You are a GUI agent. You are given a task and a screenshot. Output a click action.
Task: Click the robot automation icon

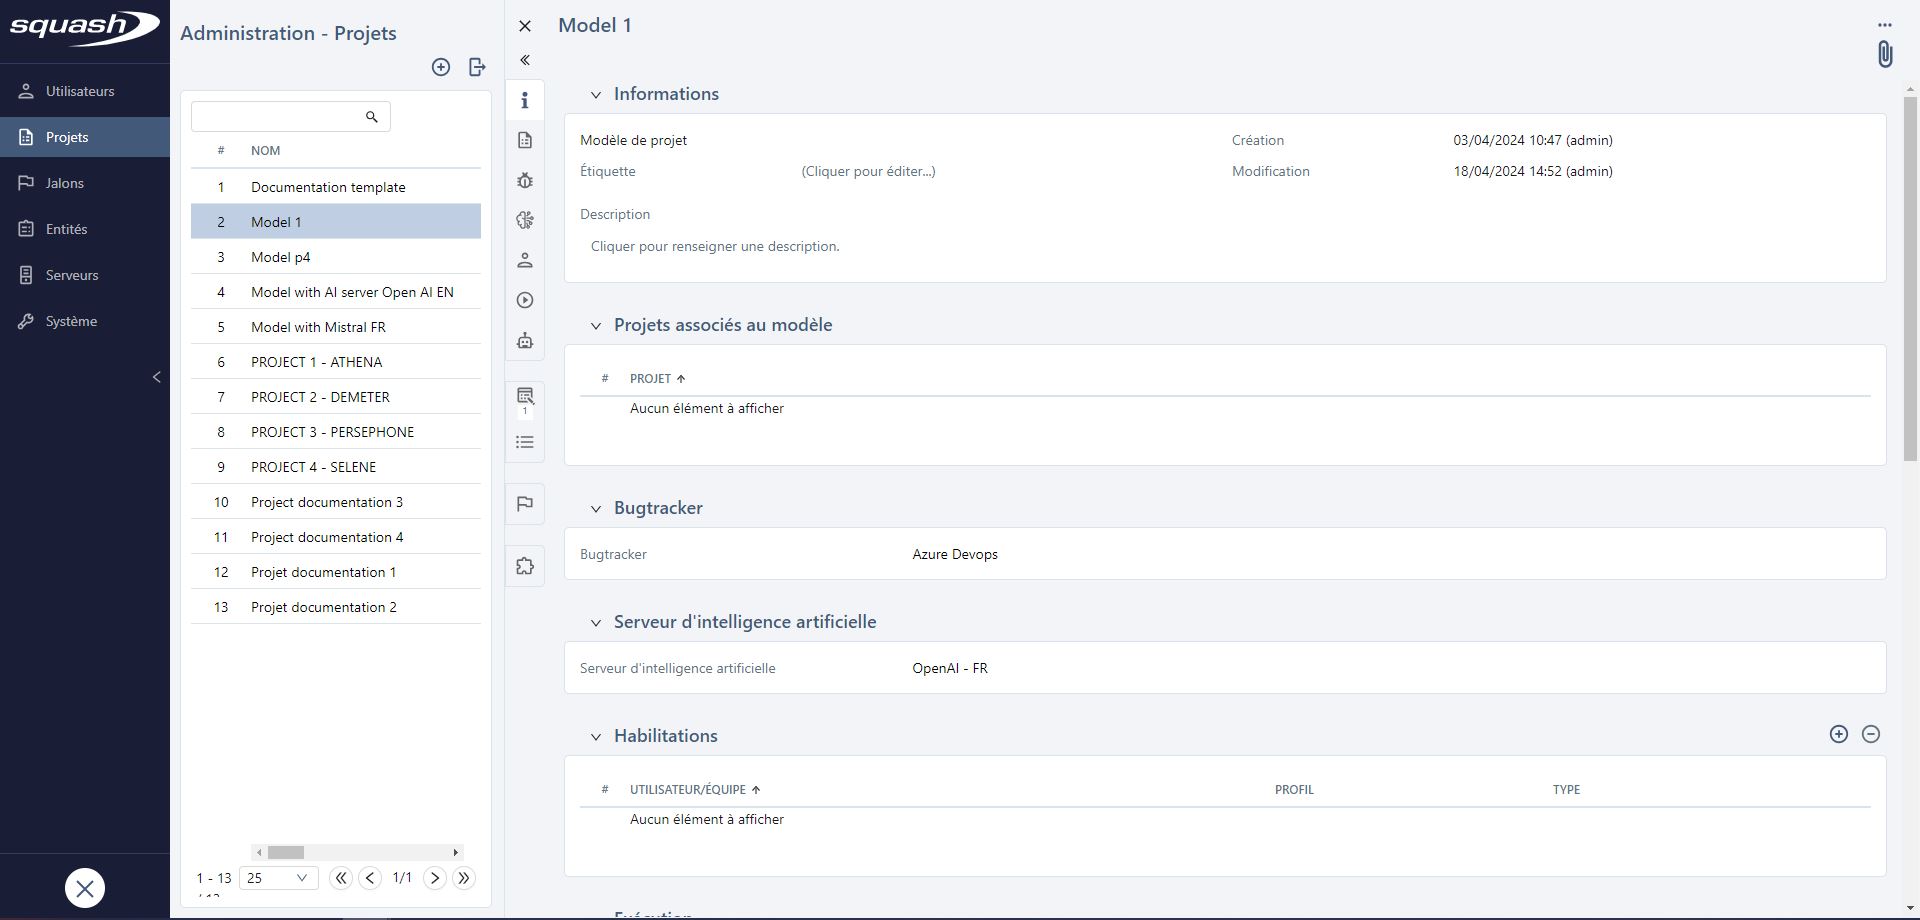point(525,341)
